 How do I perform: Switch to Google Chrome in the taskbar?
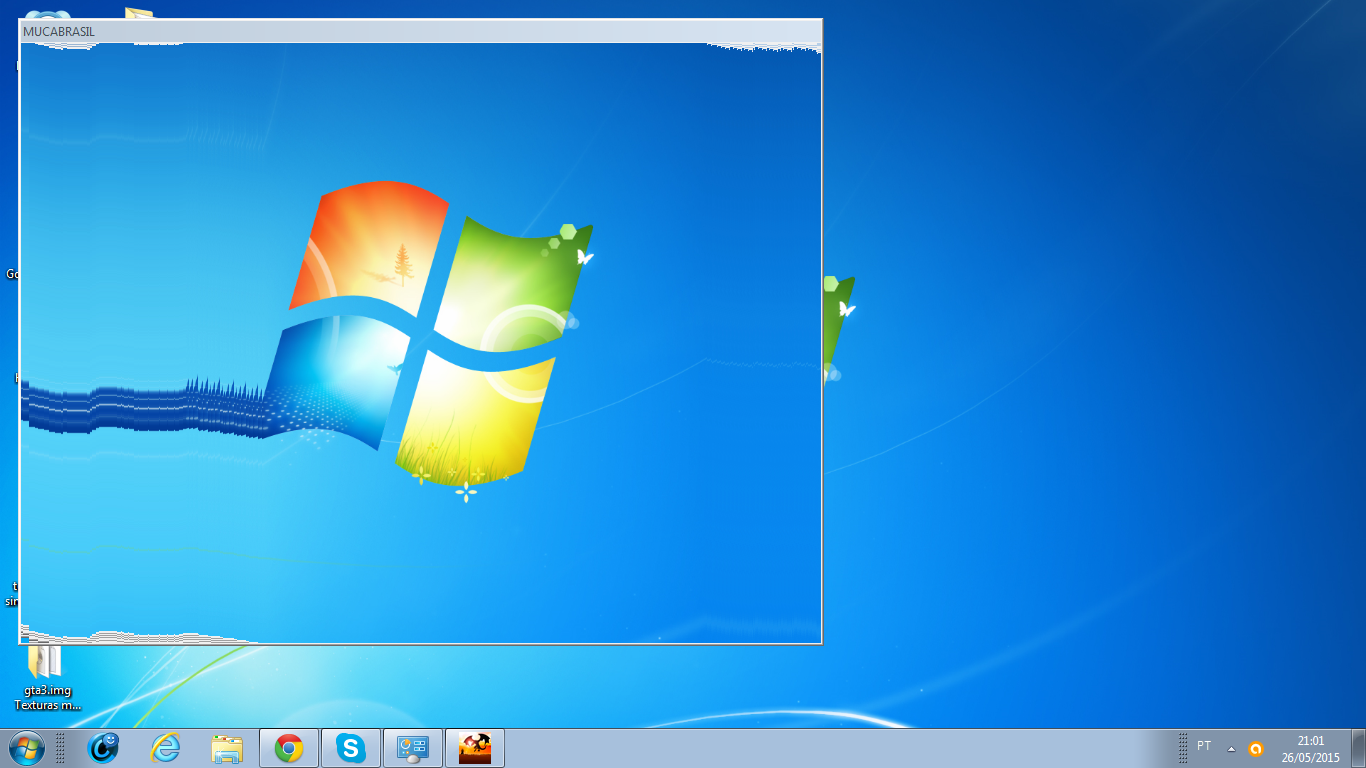pyautogui.click(x=289, y=748)
